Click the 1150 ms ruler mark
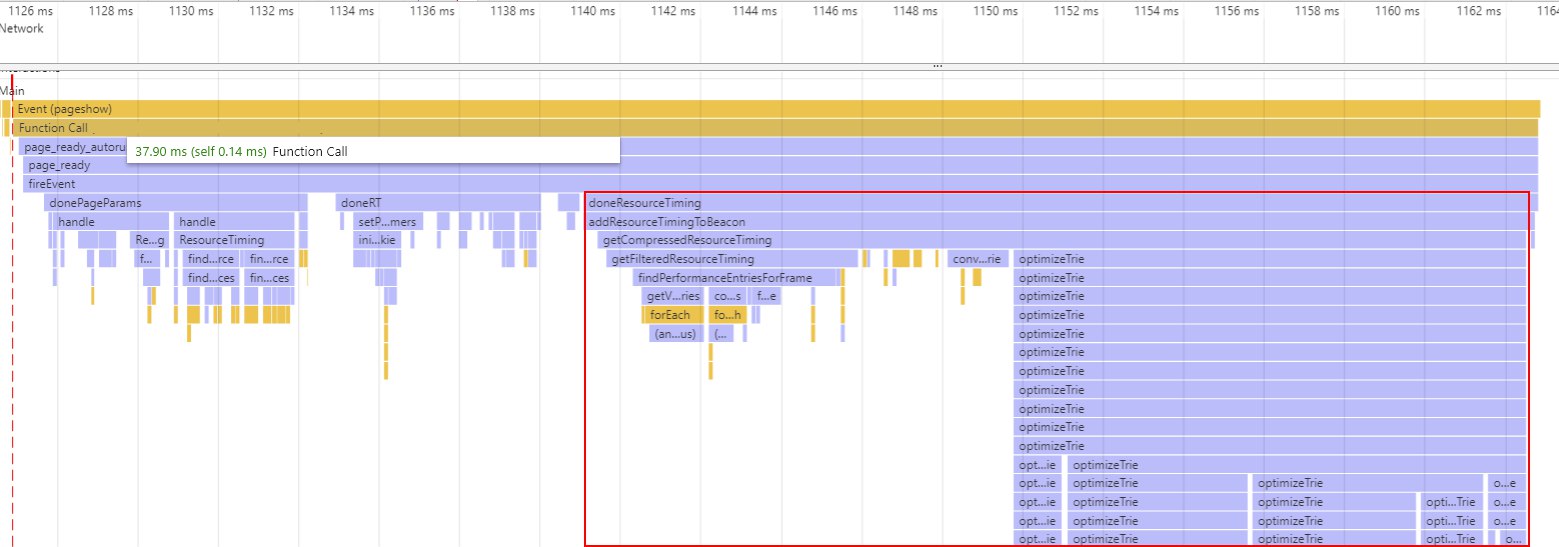The image size is (1559, 547). coord(995,10)
